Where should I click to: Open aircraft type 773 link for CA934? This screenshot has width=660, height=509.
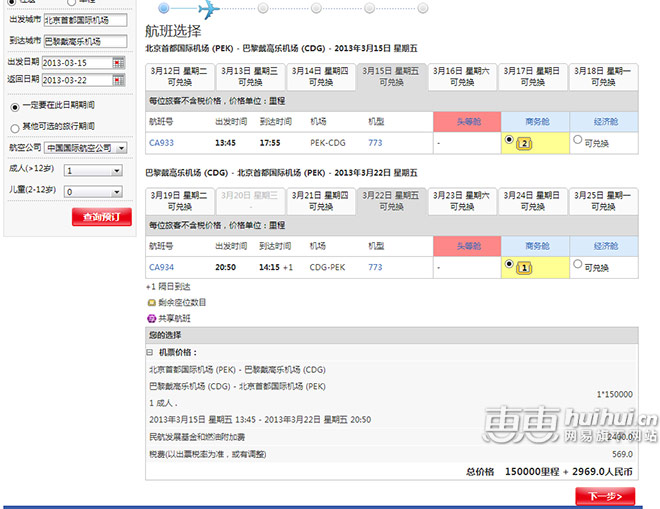[375, 267]
